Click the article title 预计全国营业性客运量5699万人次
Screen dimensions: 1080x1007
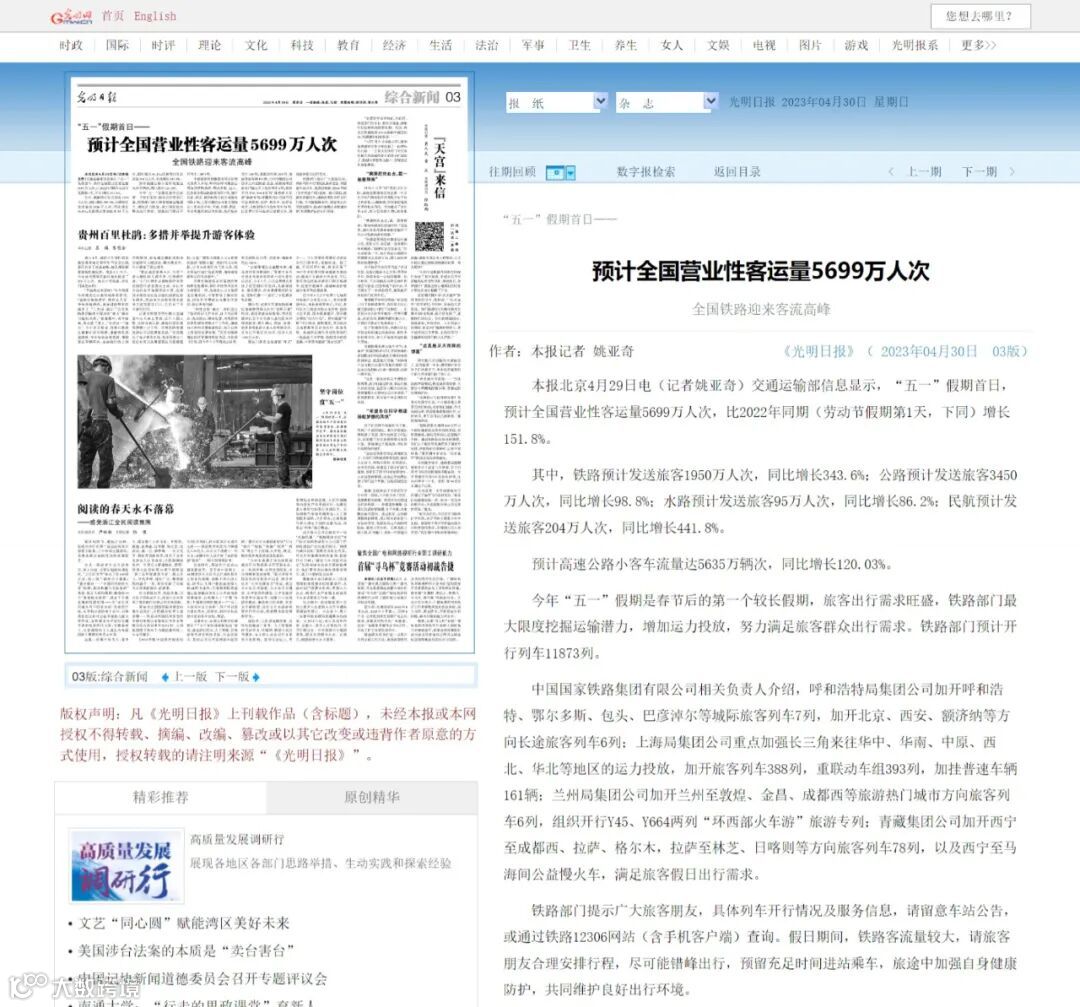760,271
